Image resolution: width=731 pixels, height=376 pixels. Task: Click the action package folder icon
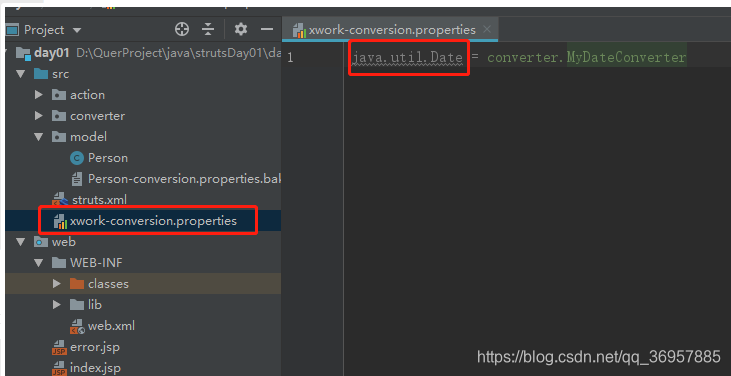click(x=59, y=95)
